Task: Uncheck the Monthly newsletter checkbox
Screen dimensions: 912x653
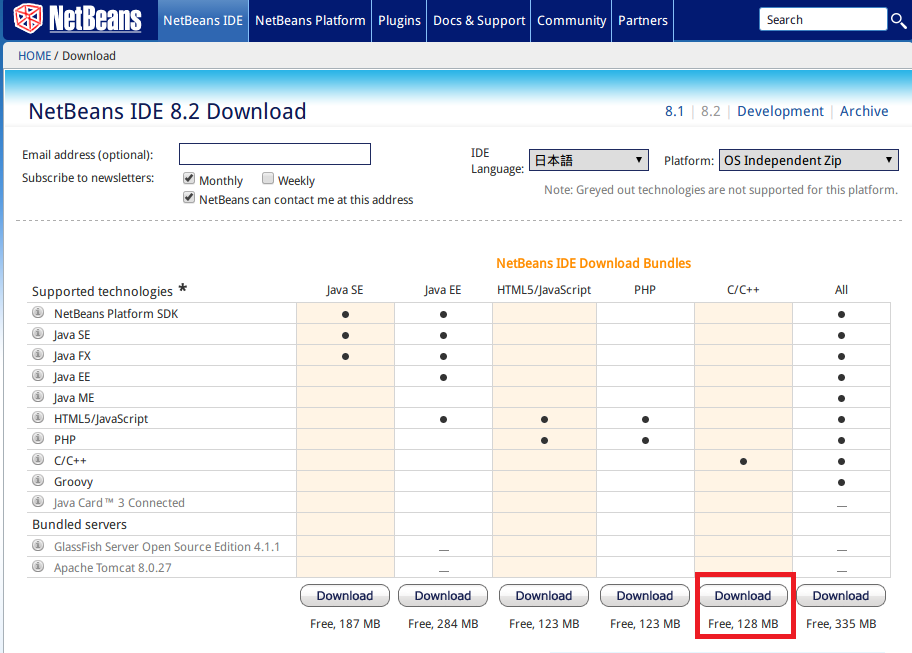Action: pyautogui.click(x=188, y=179)
